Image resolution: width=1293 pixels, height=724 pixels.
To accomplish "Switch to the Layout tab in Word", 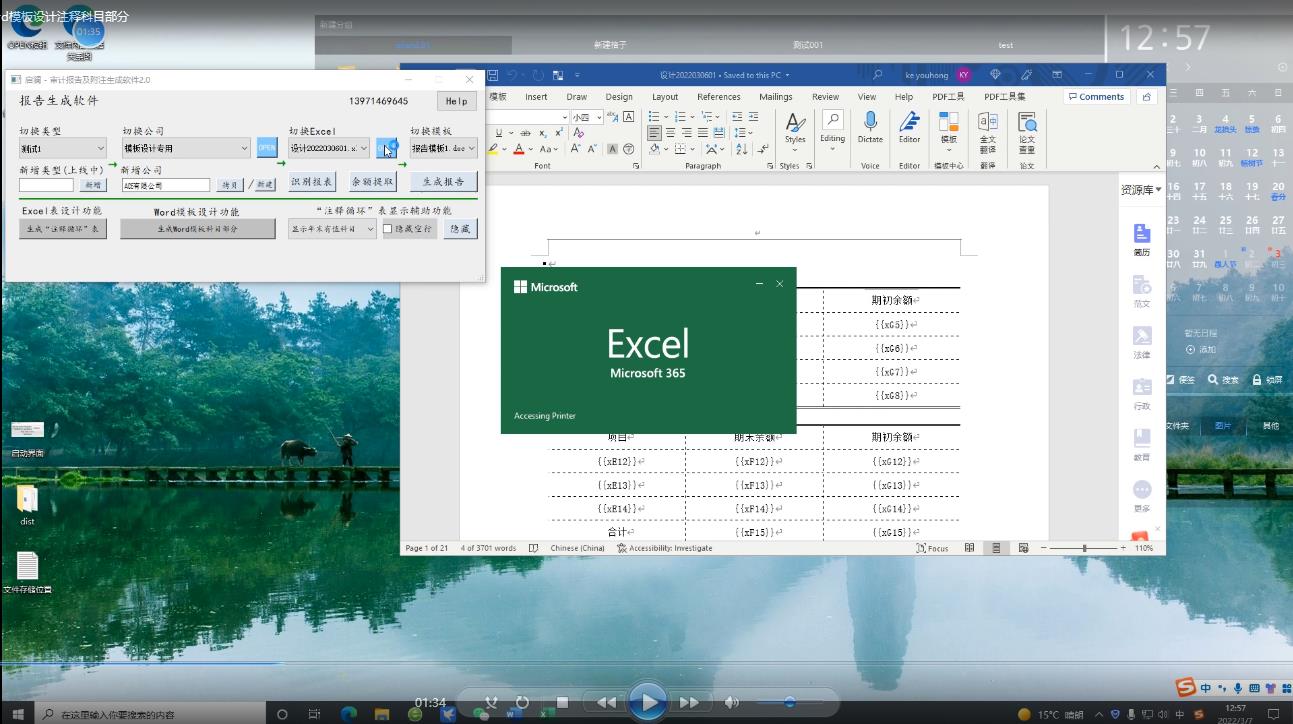I will pos(665,97).
